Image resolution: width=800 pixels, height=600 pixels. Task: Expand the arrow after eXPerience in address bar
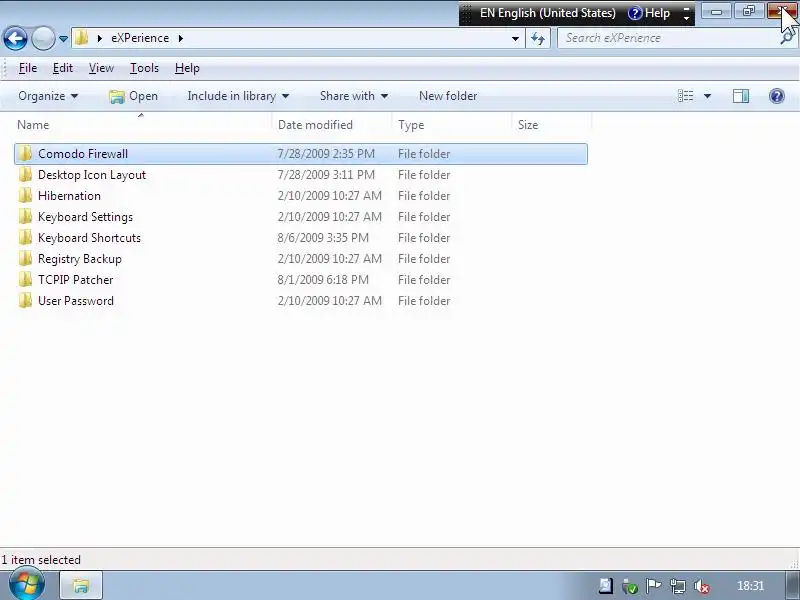click(x=181, y=38)
